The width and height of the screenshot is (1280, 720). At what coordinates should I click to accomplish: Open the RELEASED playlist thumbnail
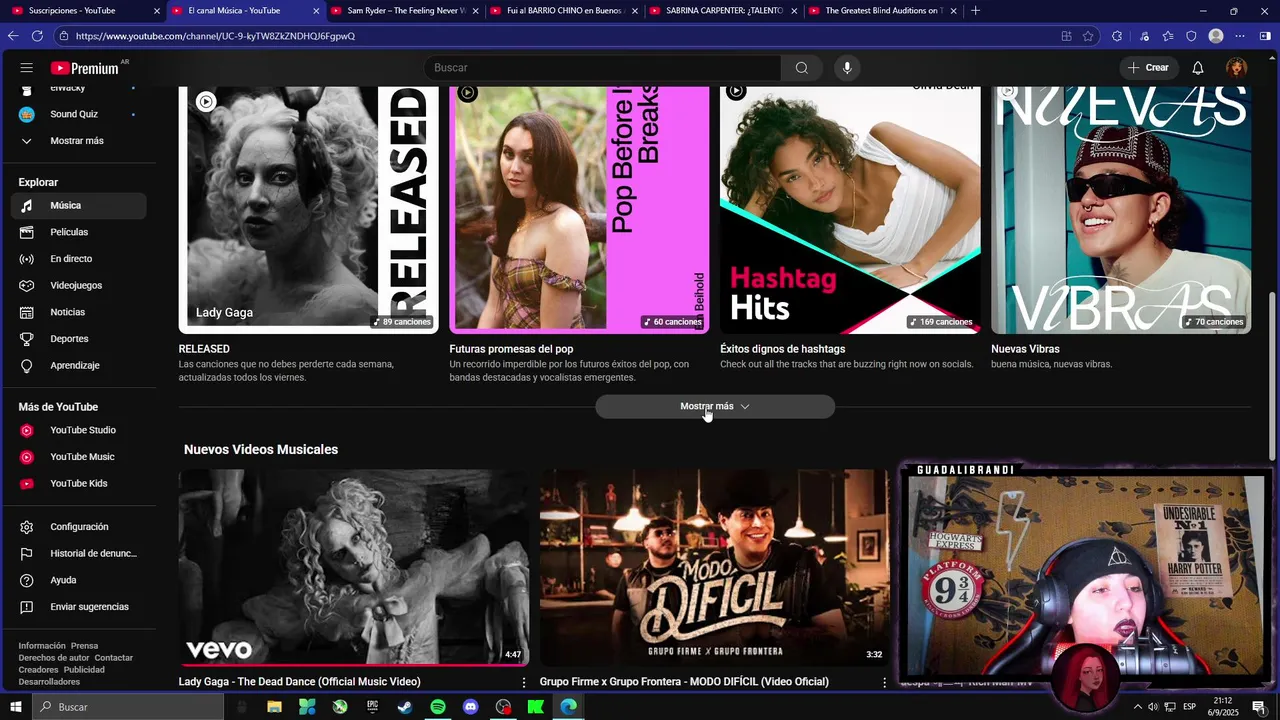308,210
